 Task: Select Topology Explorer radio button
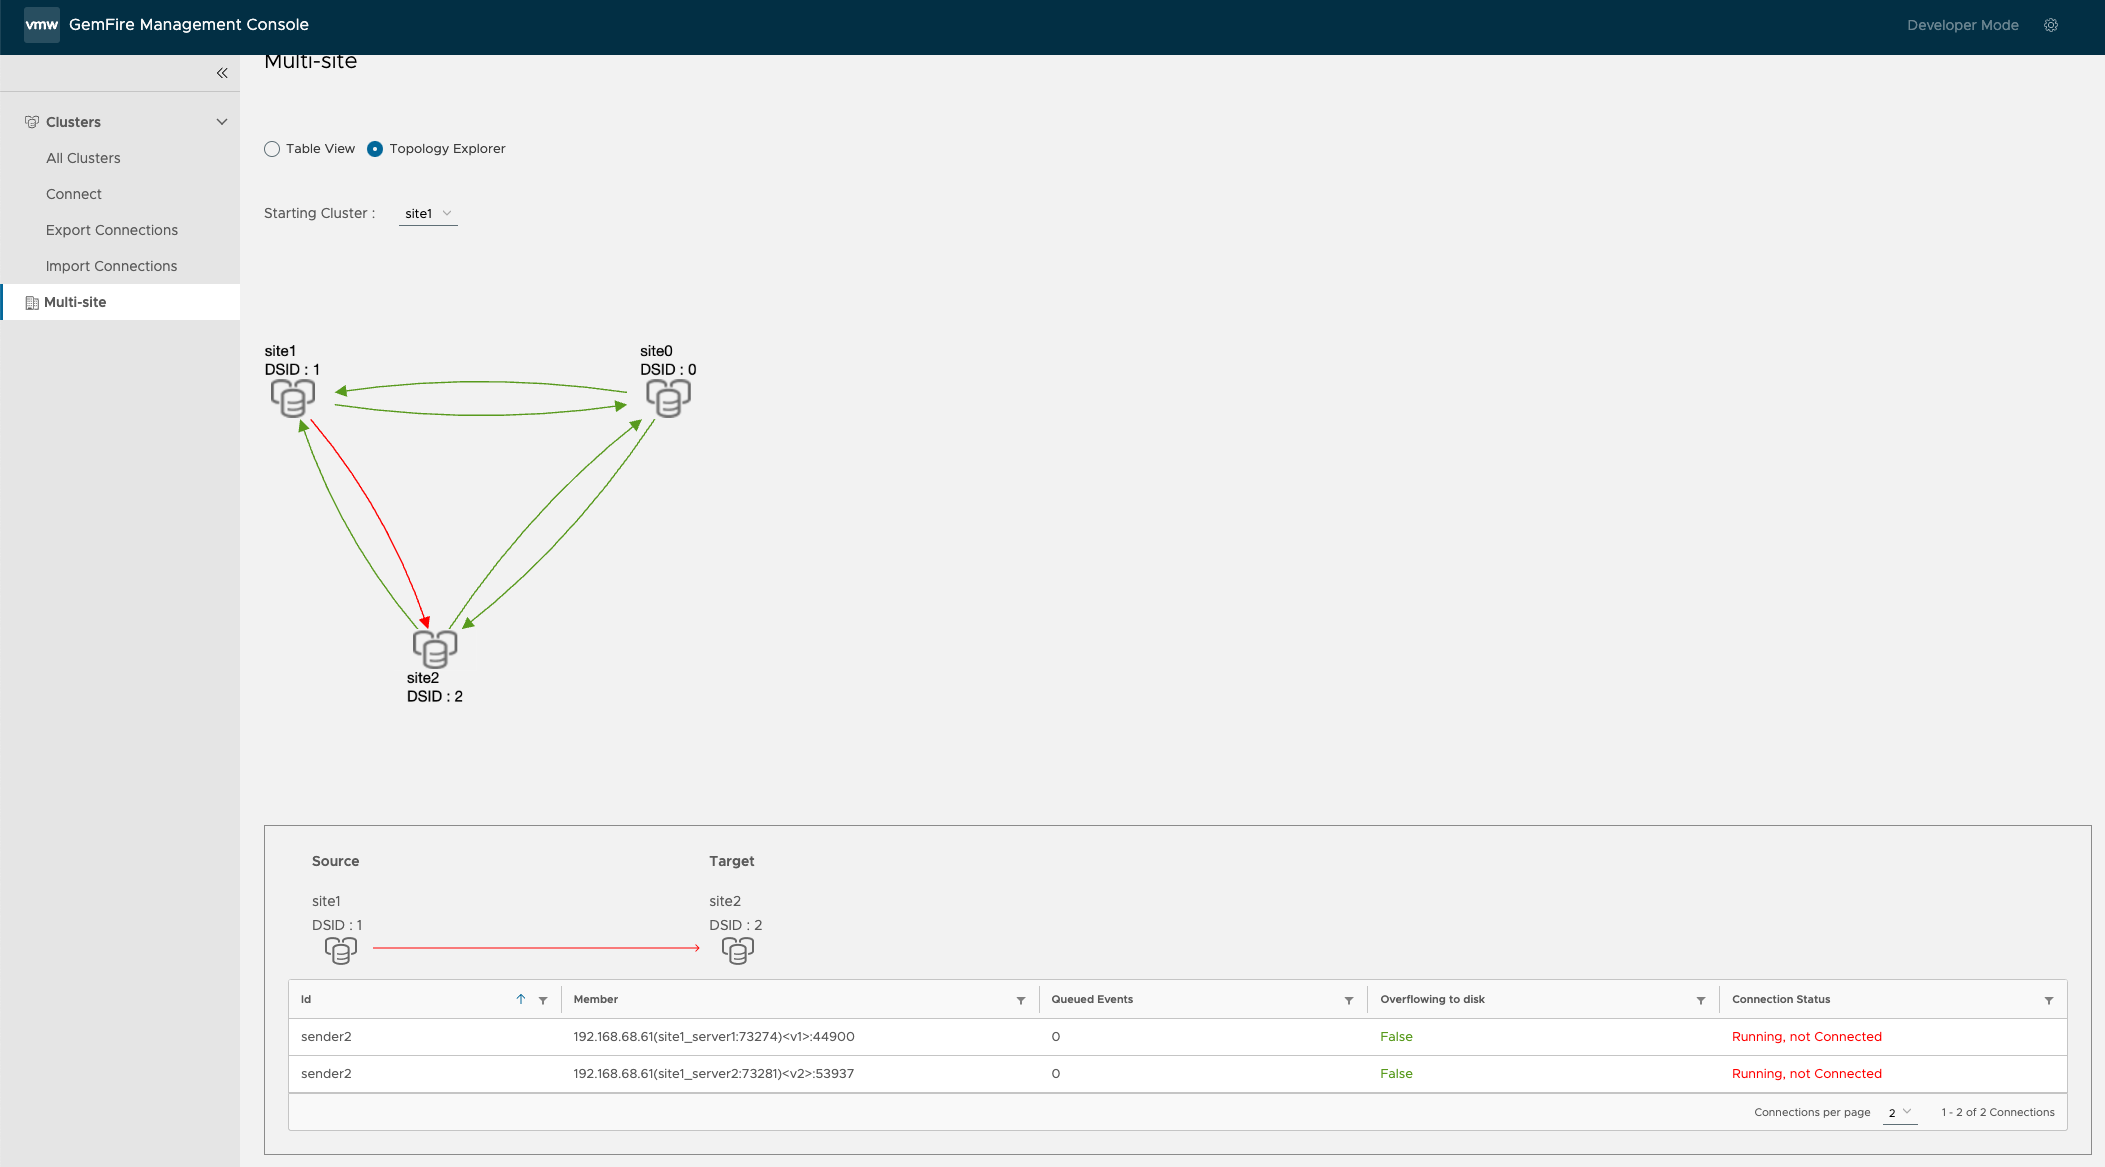tap(375, 149)
